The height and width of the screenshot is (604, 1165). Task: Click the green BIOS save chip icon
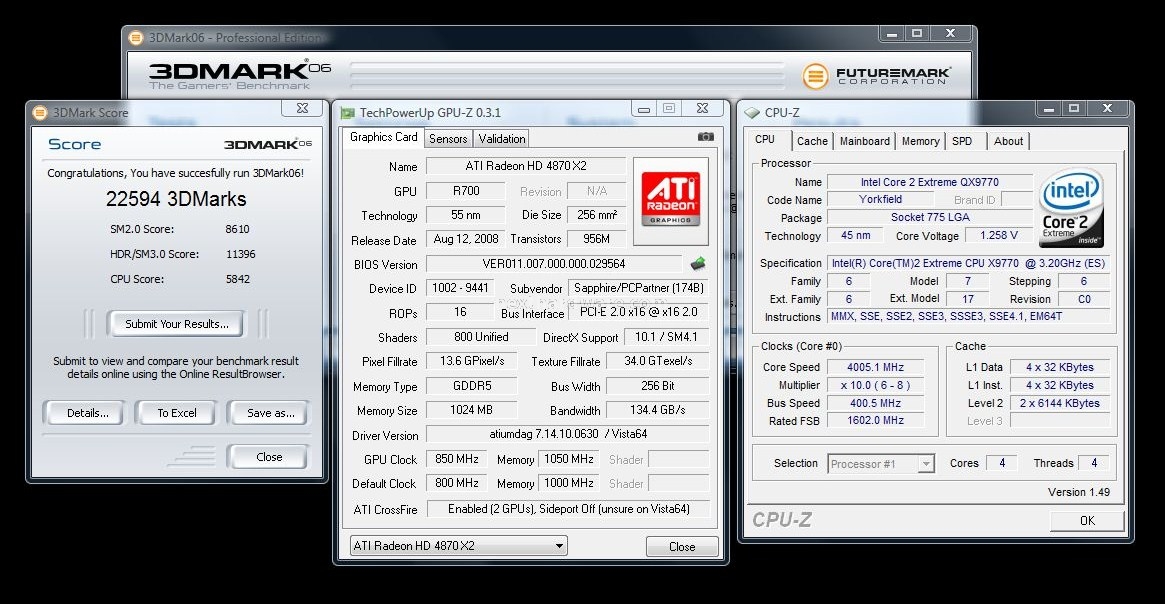(698, 264)
